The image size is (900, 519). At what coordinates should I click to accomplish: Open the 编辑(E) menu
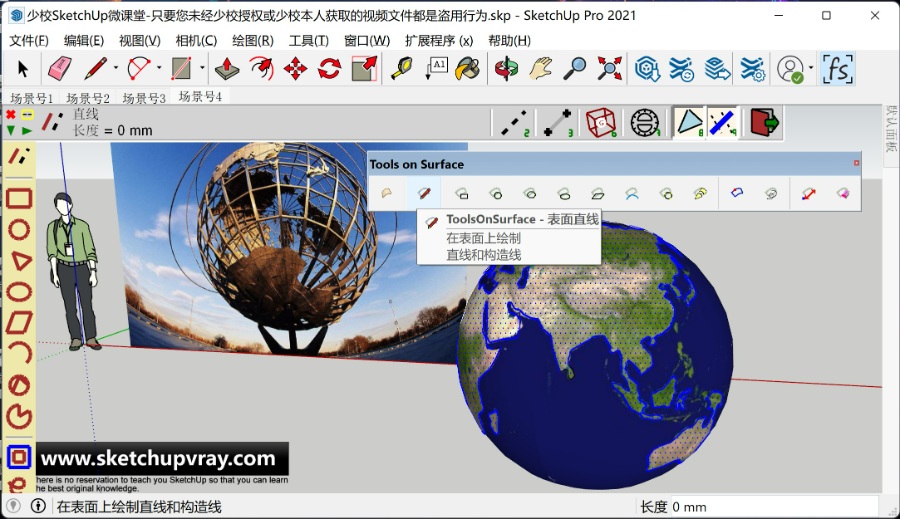pyautogui.click(x=84, y=41)
